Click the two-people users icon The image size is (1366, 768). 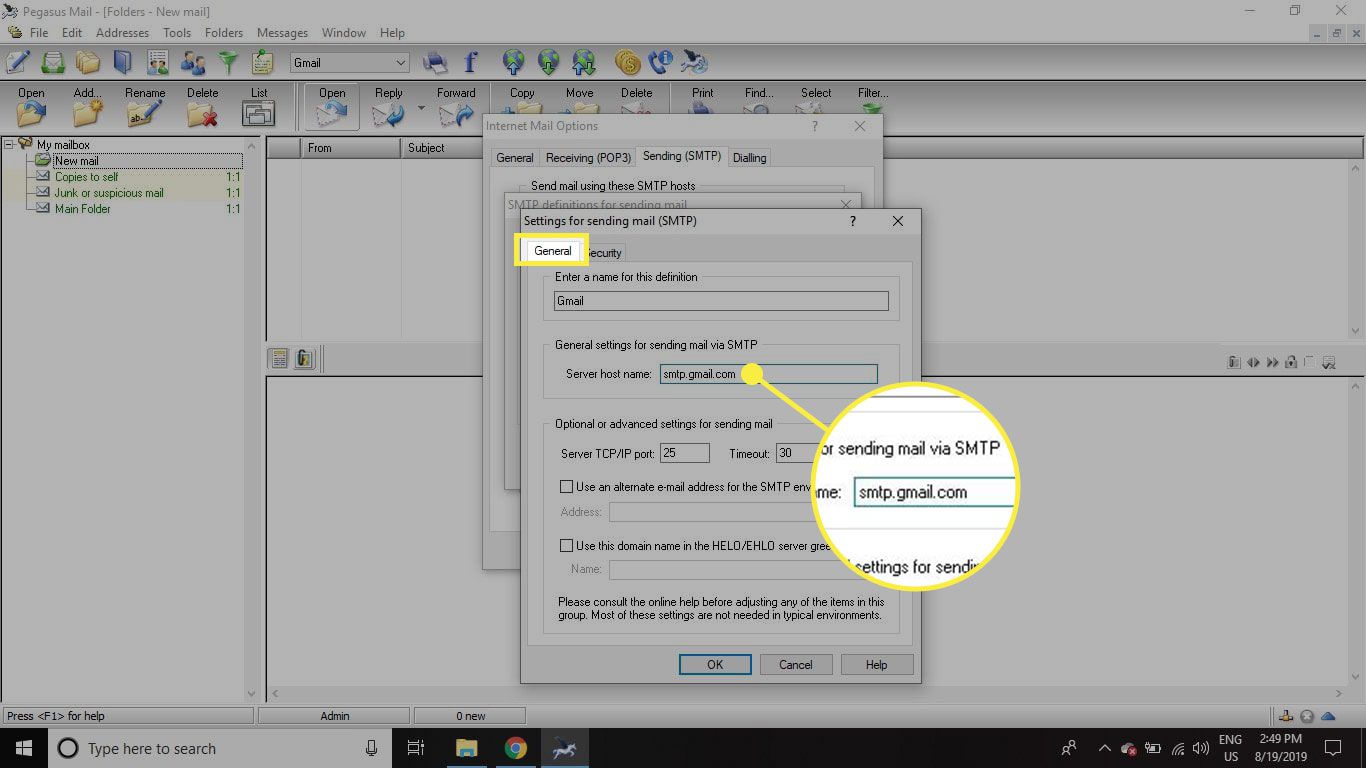tap(193, 62)
